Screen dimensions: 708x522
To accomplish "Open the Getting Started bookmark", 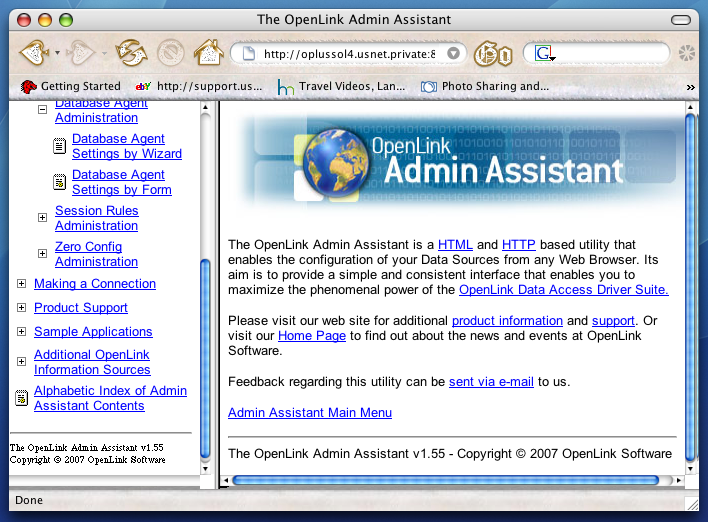I will (70, 87).
